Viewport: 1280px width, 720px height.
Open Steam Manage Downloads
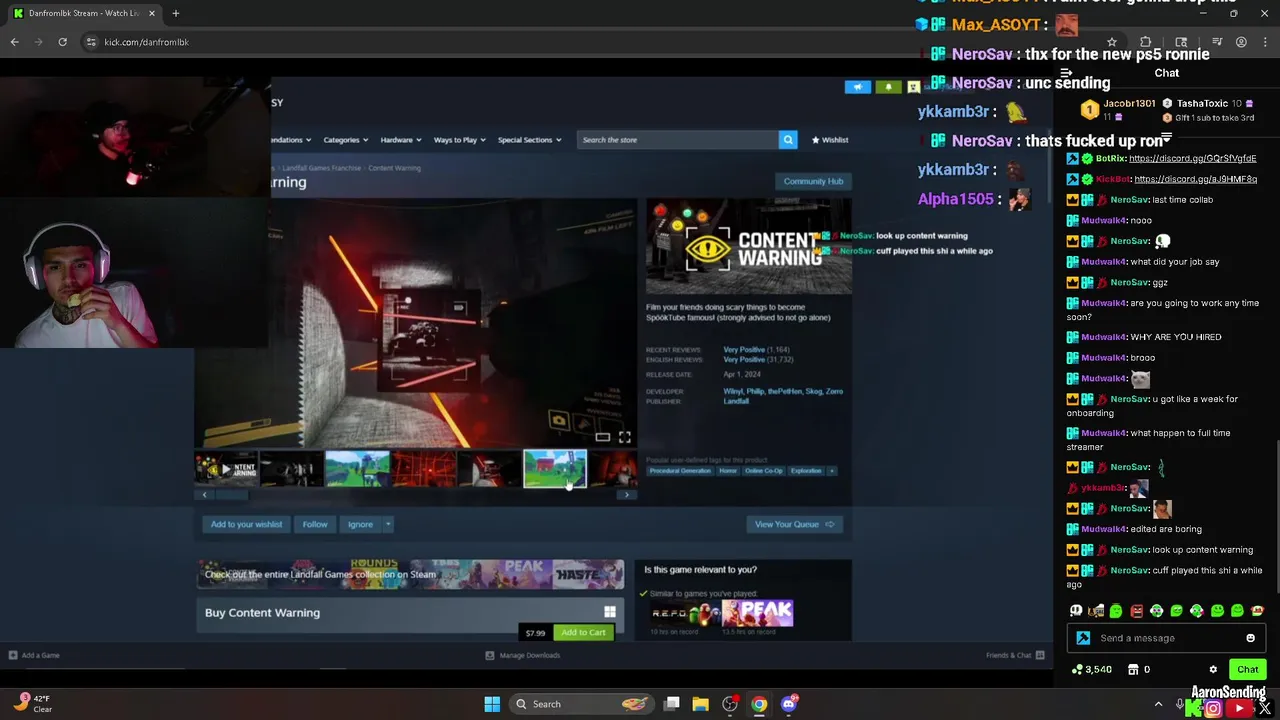coord(522,655)
